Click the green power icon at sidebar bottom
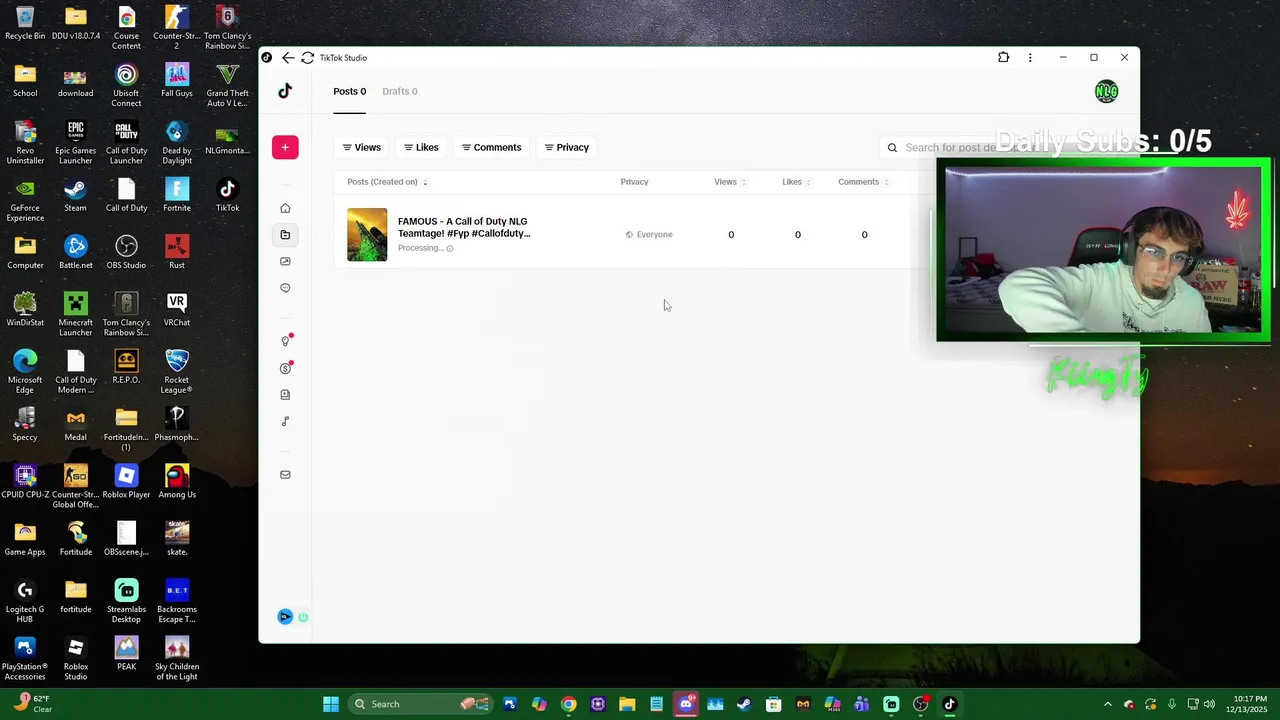Image resolution: width=1280 pixels, height=720 pixels. (x=303, y=617)
